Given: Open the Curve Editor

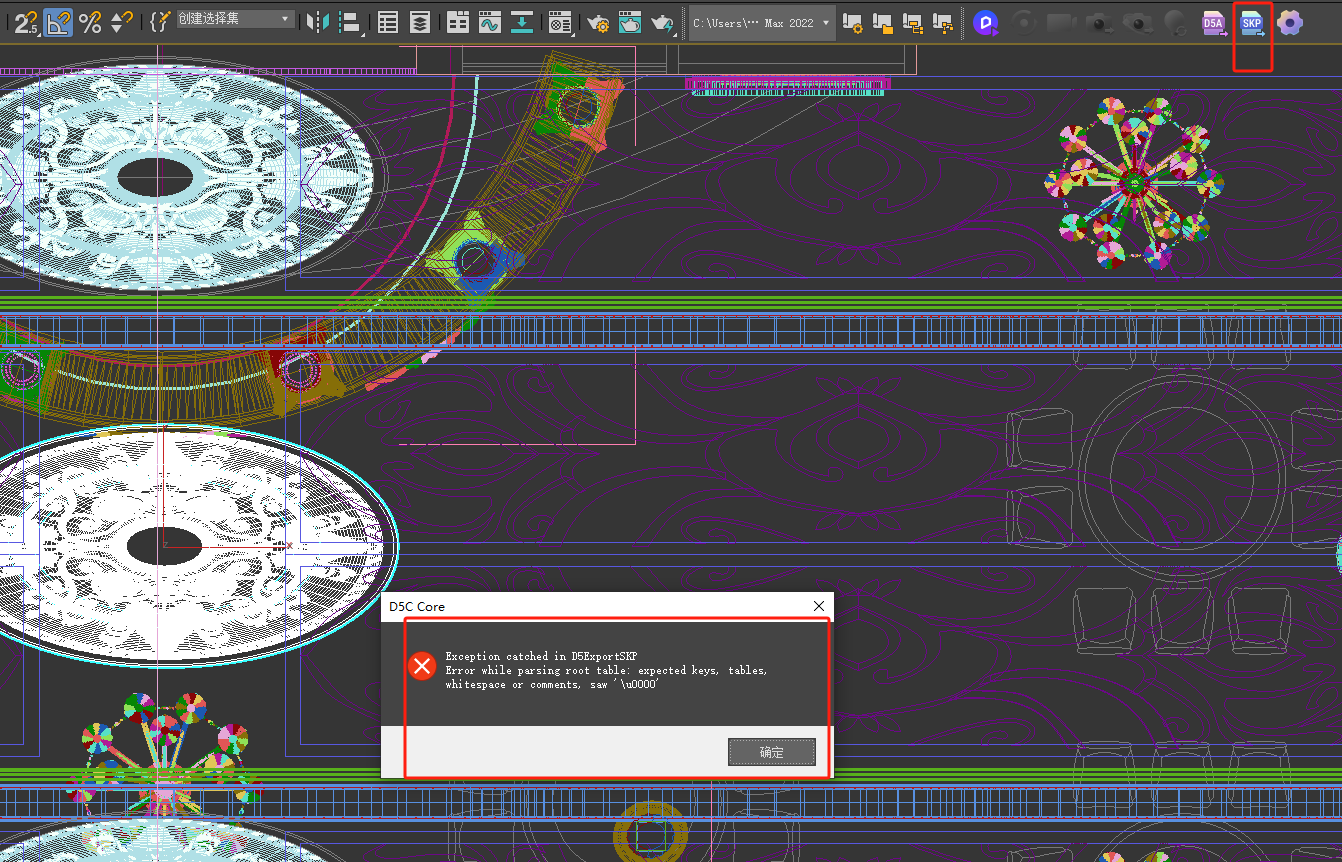Looking at the screenshot, I should point(490,21).
